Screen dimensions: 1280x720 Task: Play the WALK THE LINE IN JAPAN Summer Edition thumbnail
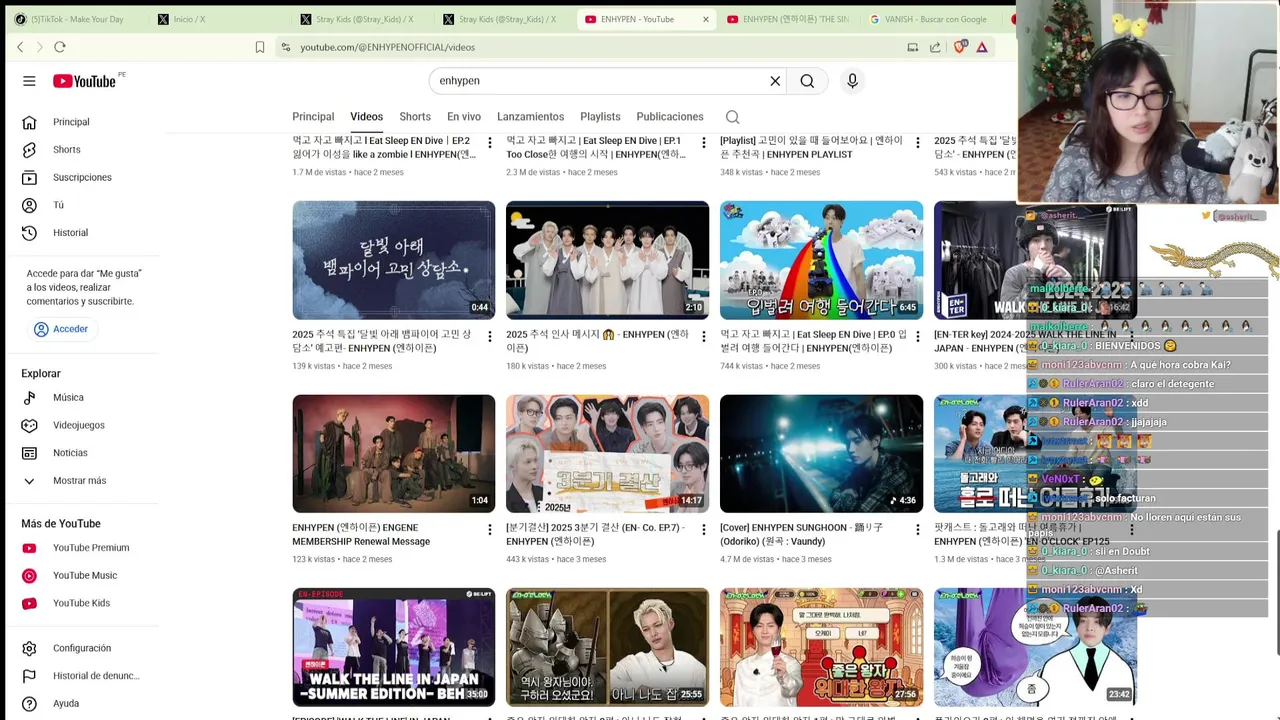[393, 647]
